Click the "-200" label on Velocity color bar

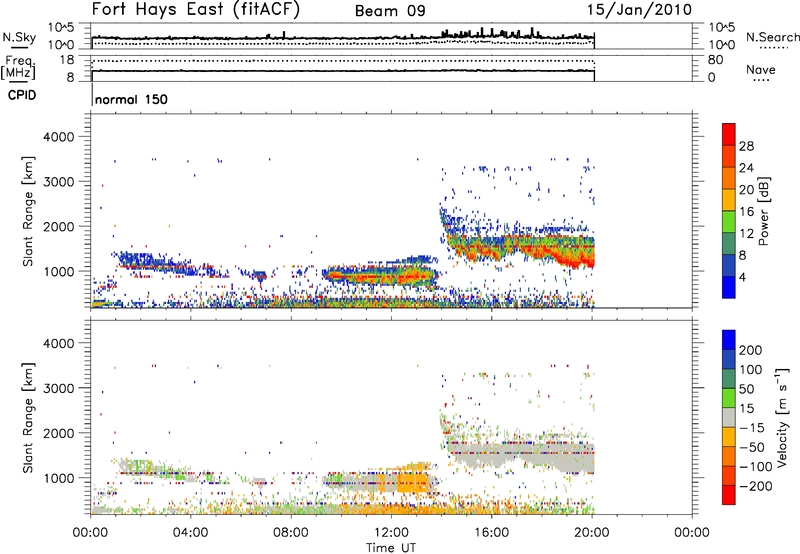pos(755,486)
